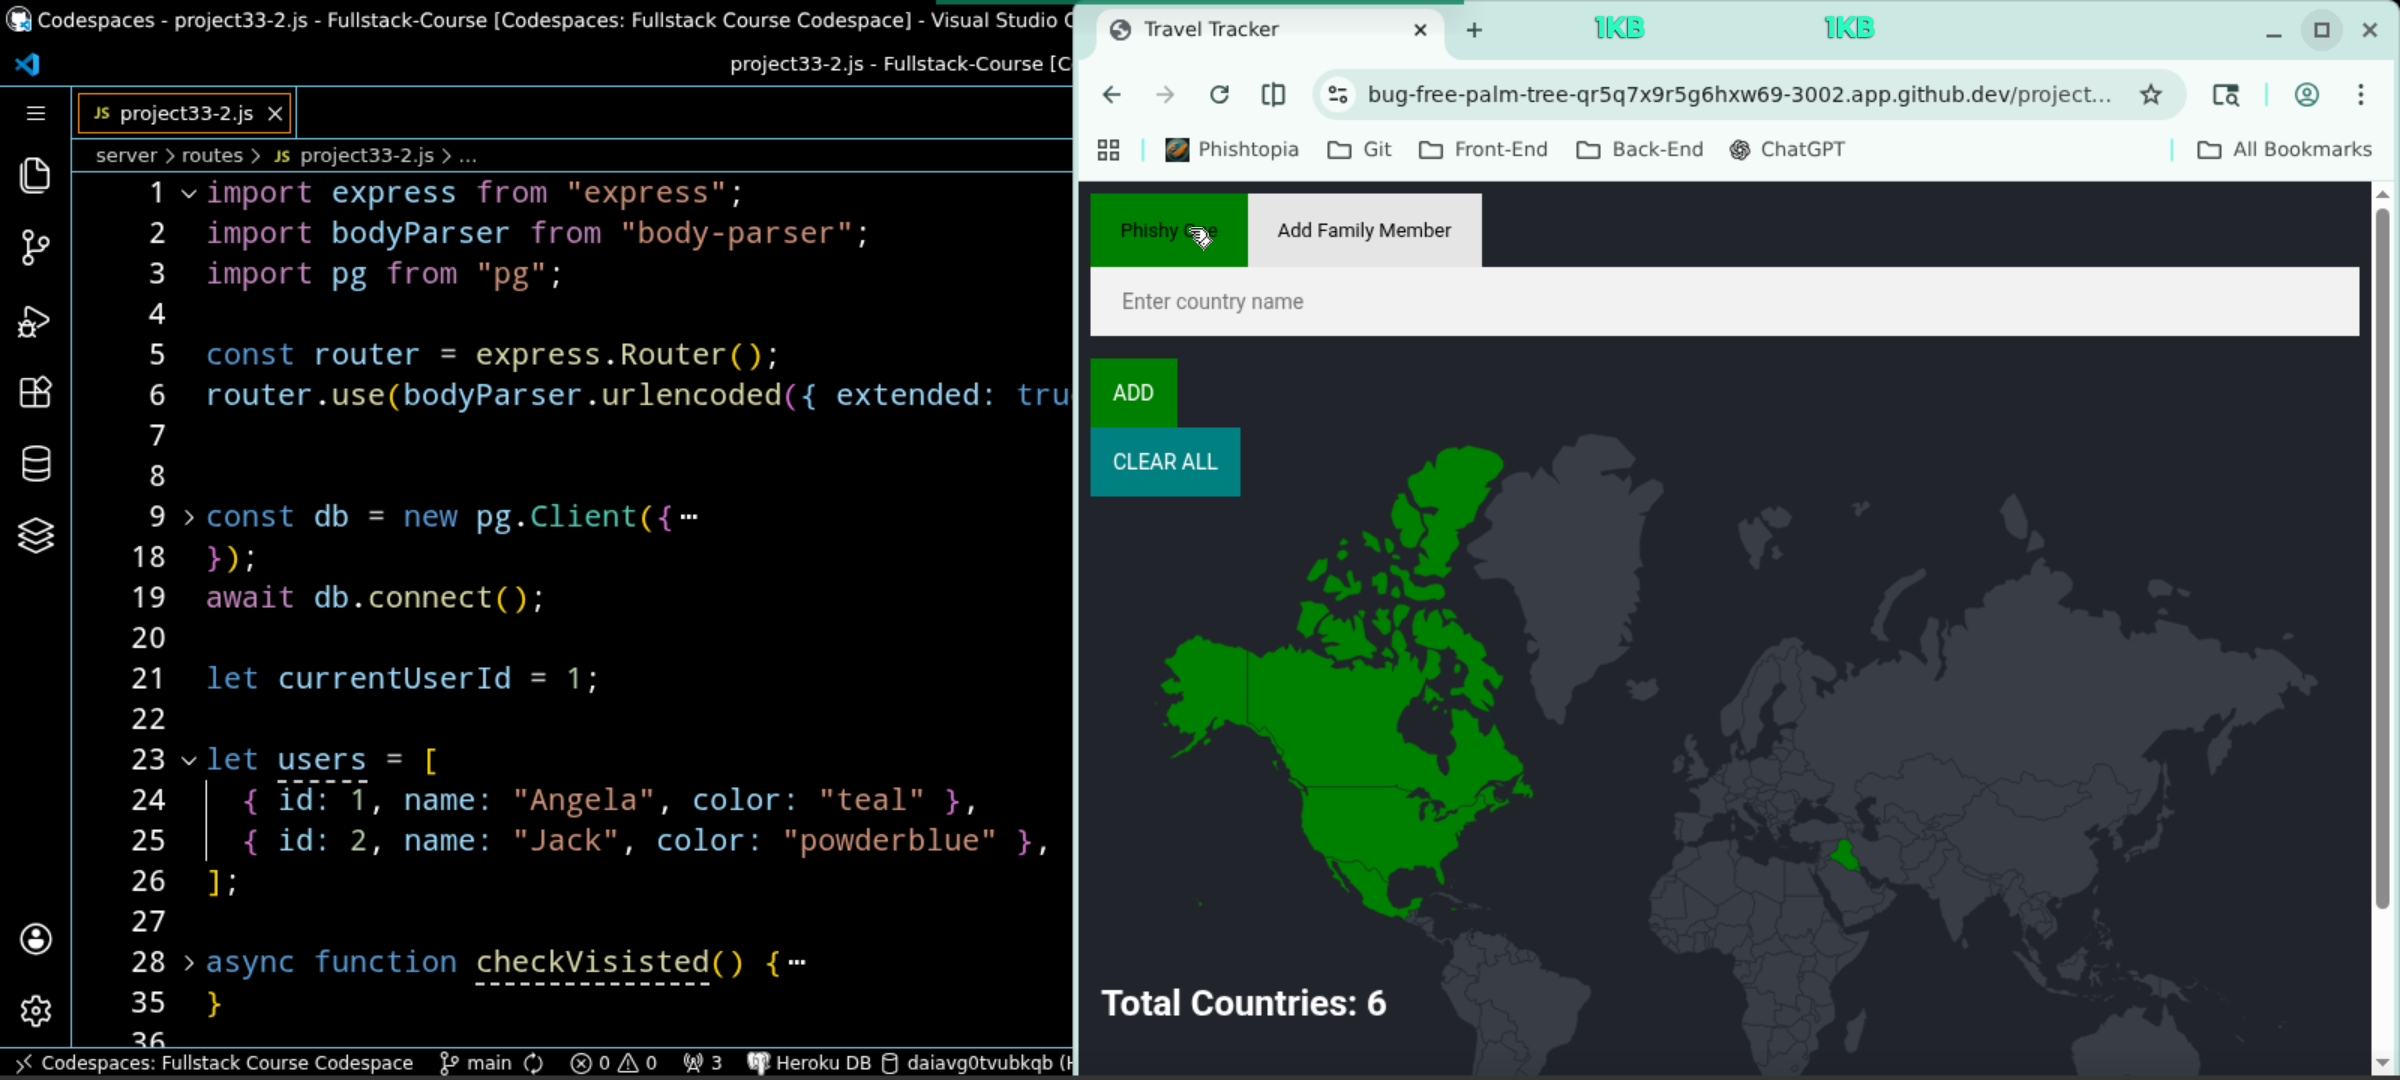Expand the folded checkVisisted function
The height and width of the screenshot is (1080, 2400).
click(189, 963)
